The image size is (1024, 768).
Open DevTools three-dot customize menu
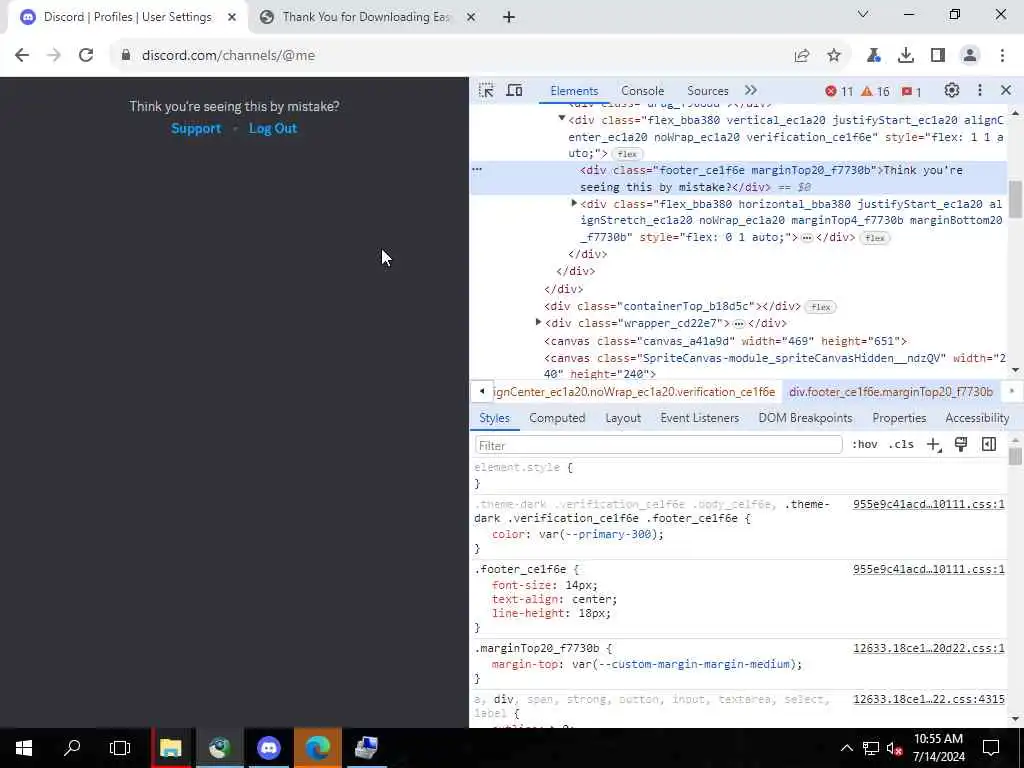pos(980,91)
